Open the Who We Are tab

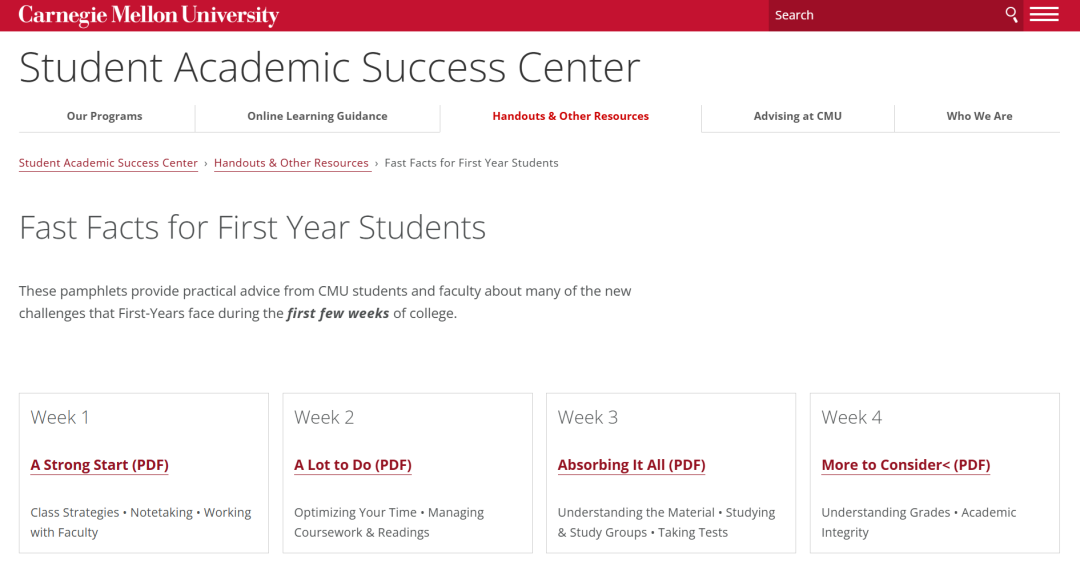tap(979, 116)
